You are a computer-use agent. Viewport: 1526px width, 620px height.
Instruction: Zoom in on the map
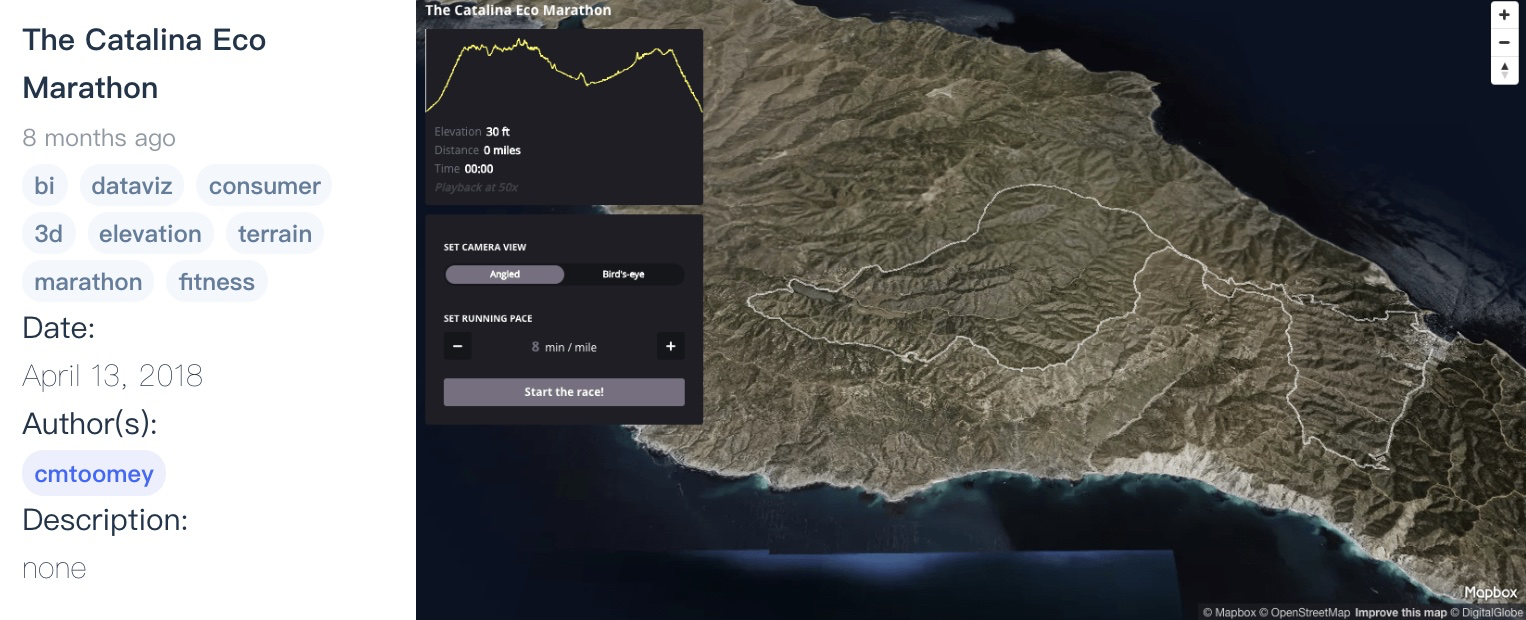(x=1504, y=15)
